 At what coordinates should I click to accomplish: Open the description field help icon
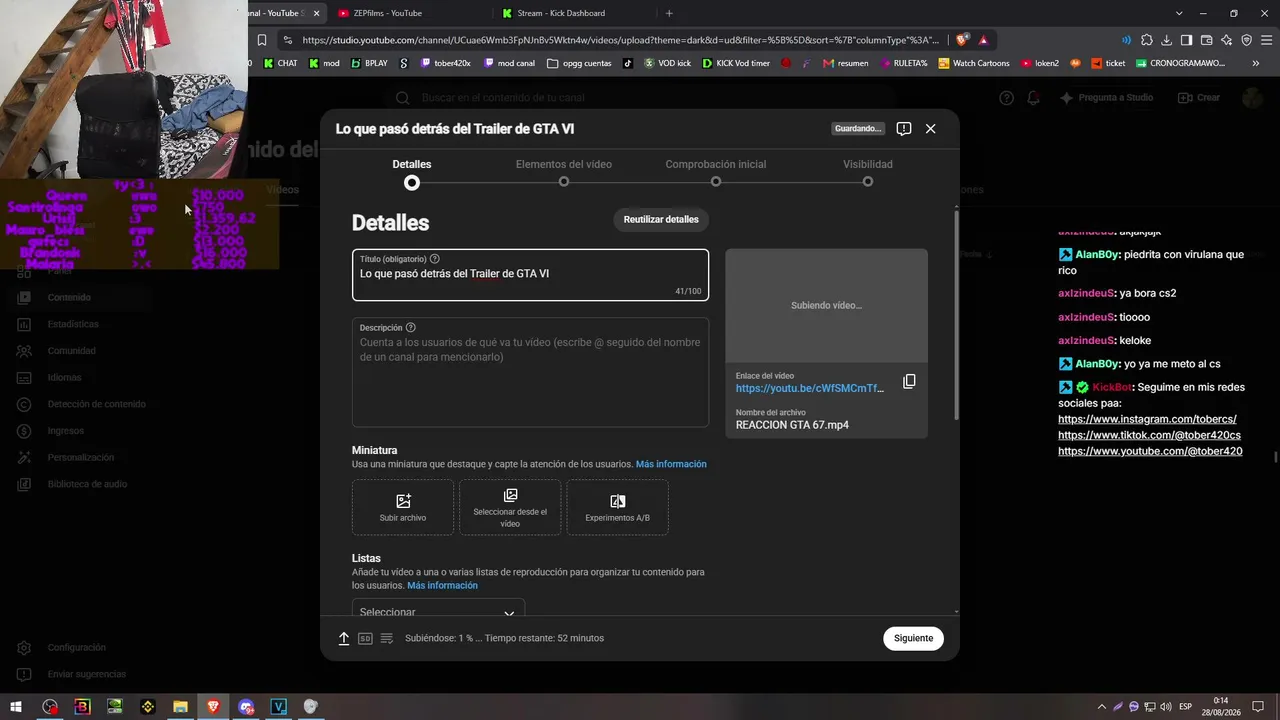pyautogui.click(x=411, y=327)
